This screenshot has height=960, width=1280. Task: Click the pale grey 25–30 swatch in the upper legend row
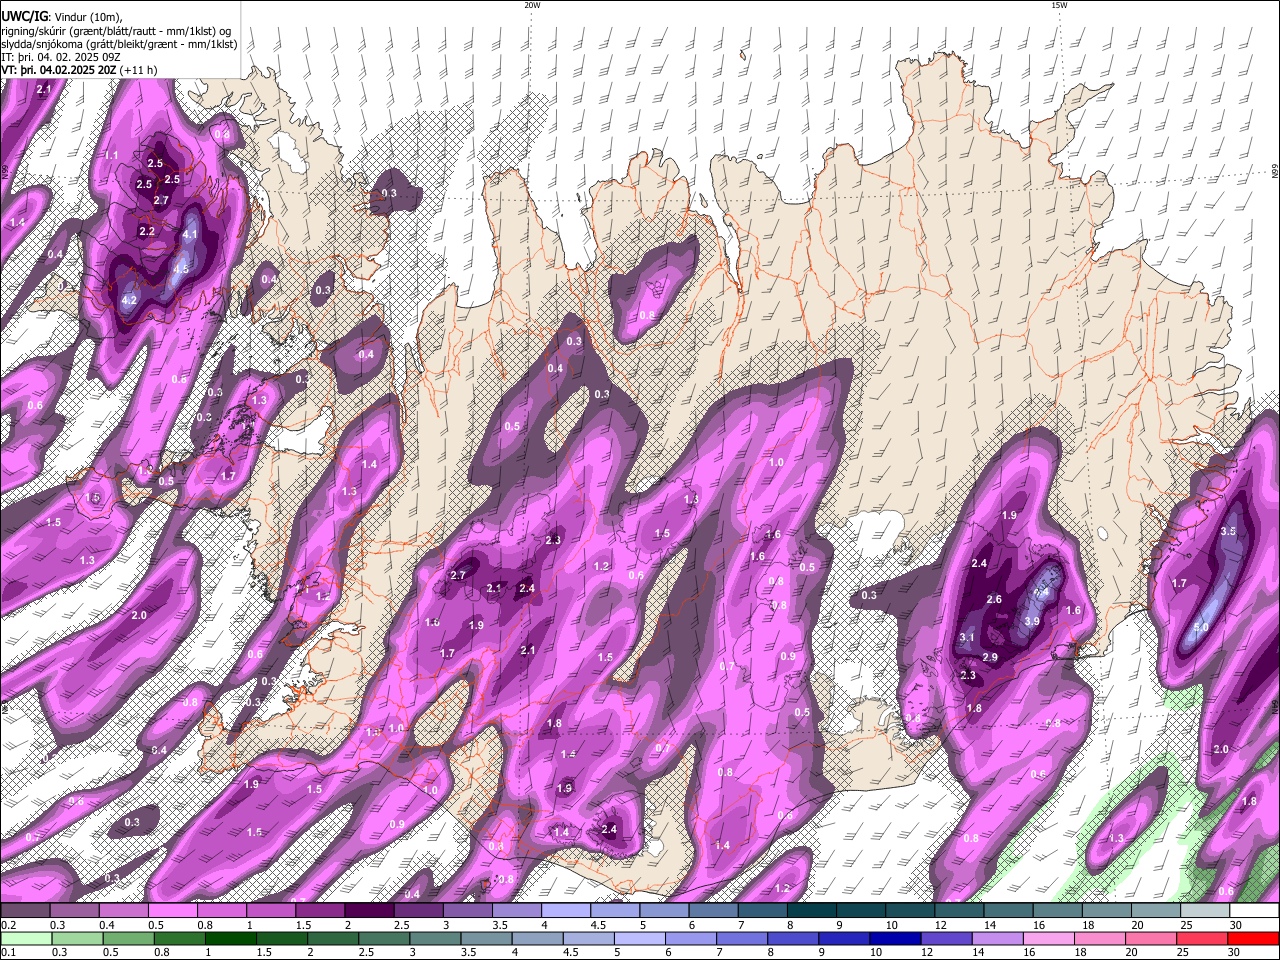point(1204,911)
